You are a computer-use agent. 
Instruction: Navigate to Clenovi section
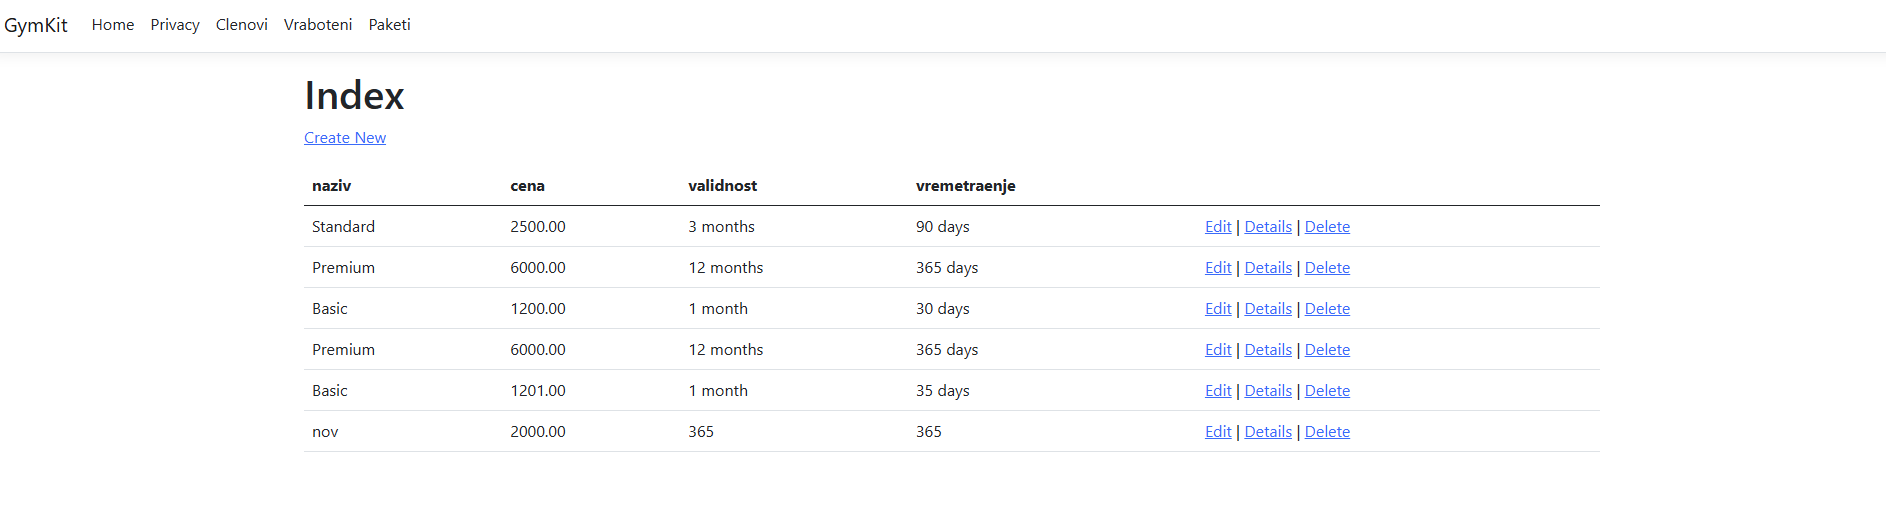click(242, 25)
